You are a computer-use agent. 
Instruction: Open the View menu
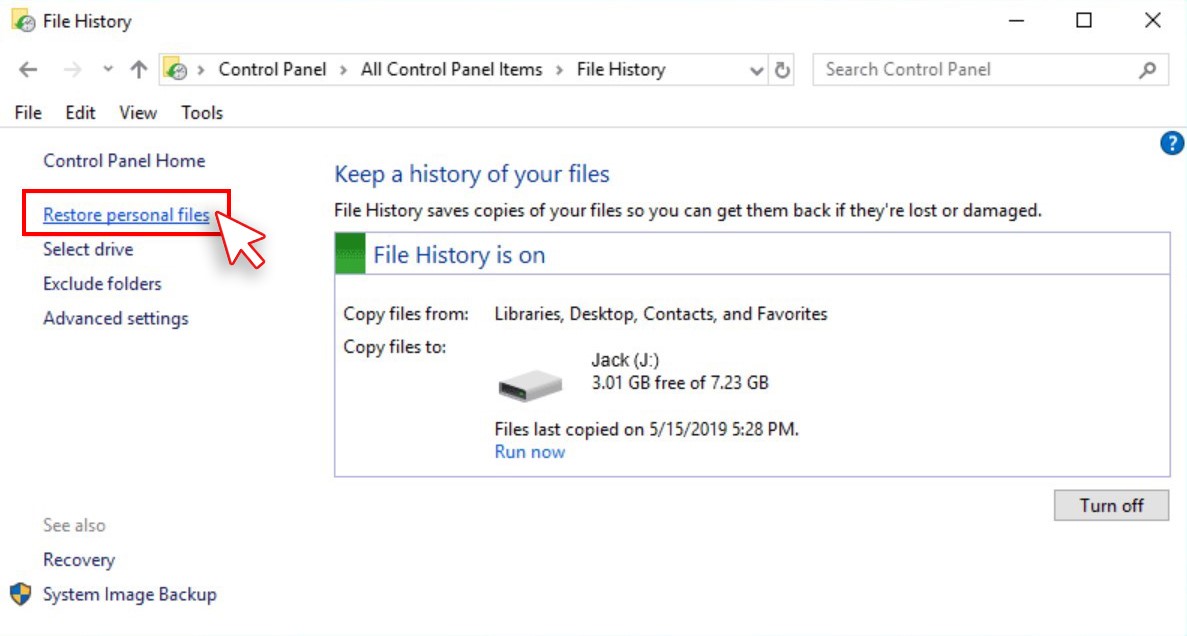[138, 113]
